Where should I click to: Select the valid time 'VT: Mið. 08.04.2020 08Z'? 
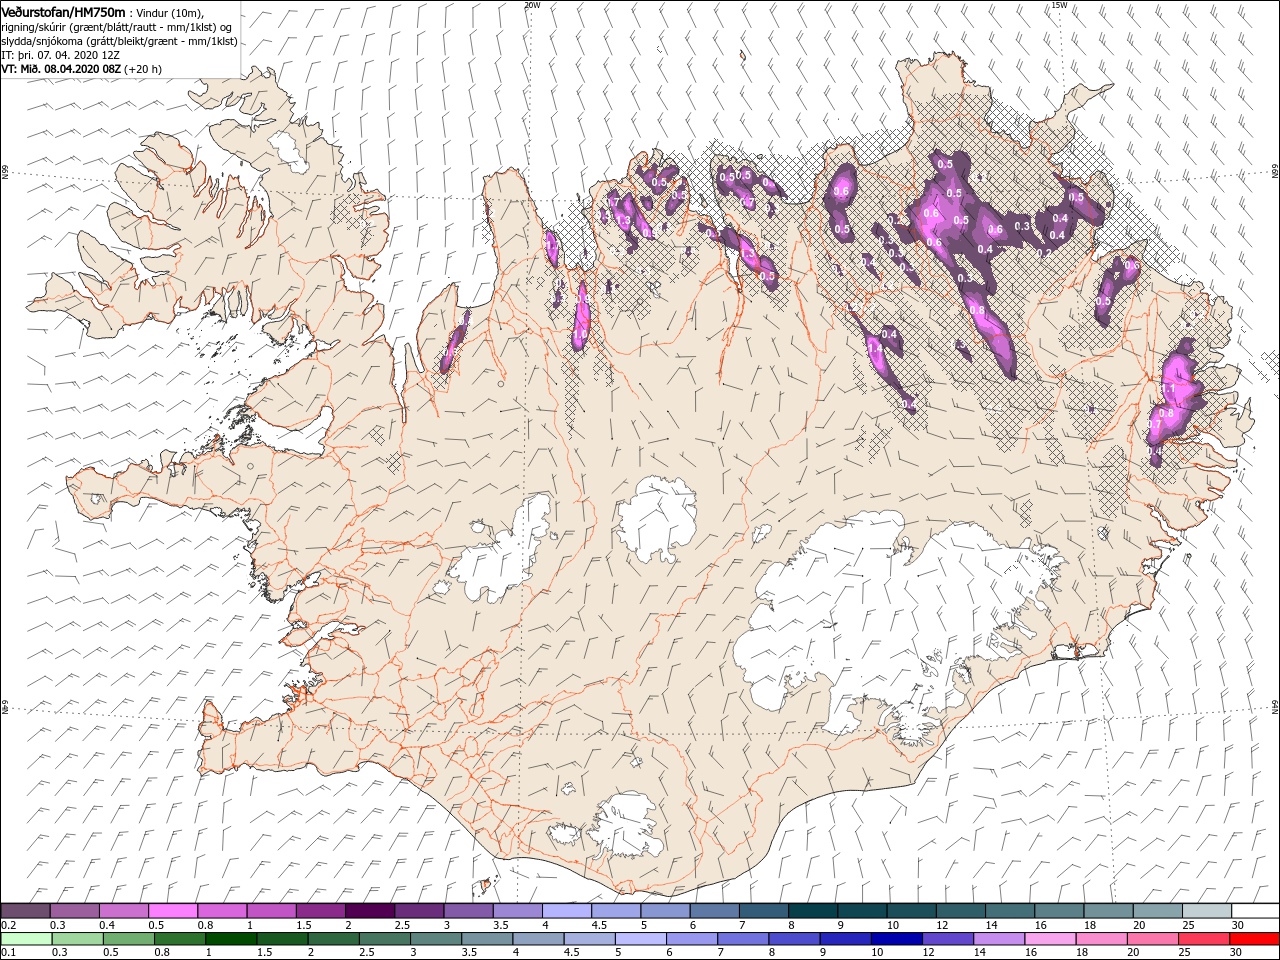tap(61, 69)
